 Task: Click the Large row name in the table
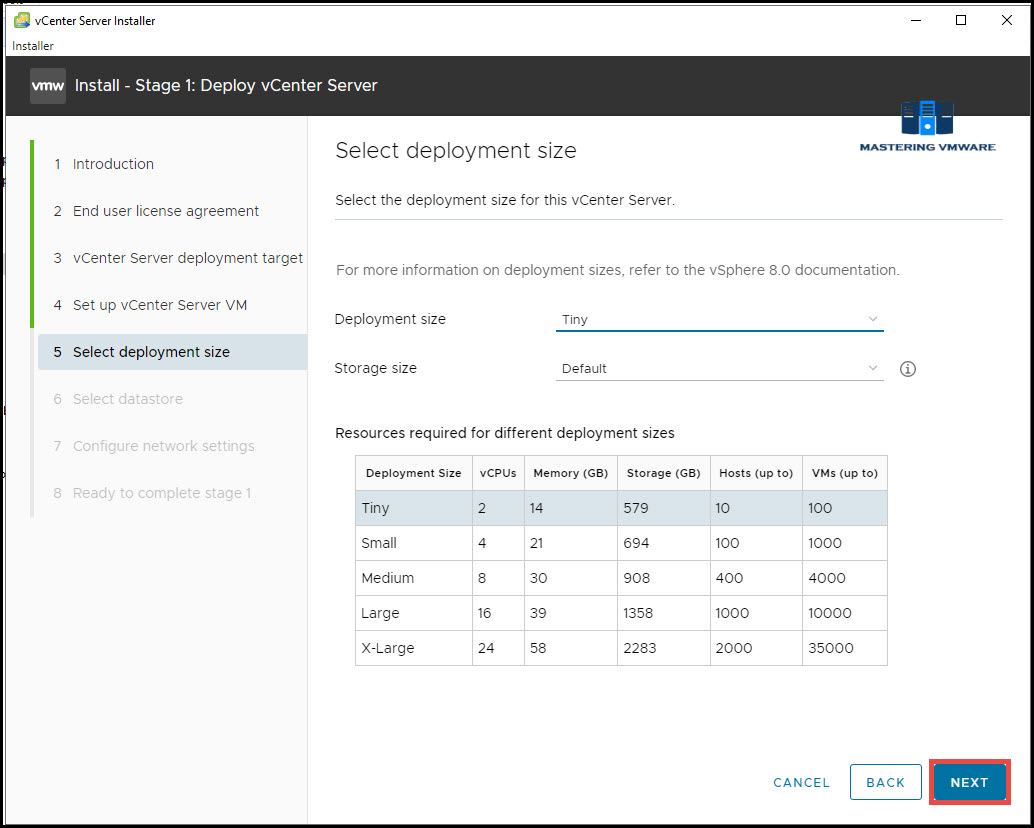coord(380,613)
